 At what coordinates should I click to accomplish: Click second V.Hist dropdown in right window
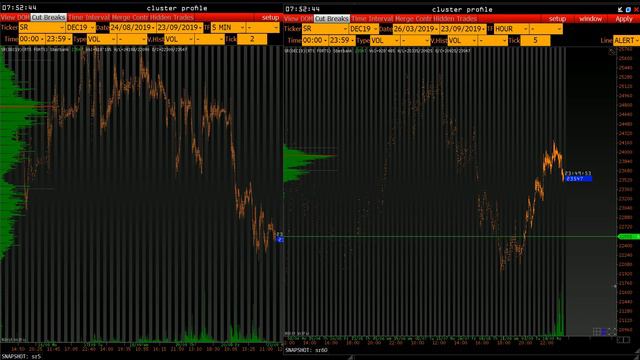(493, 40)
